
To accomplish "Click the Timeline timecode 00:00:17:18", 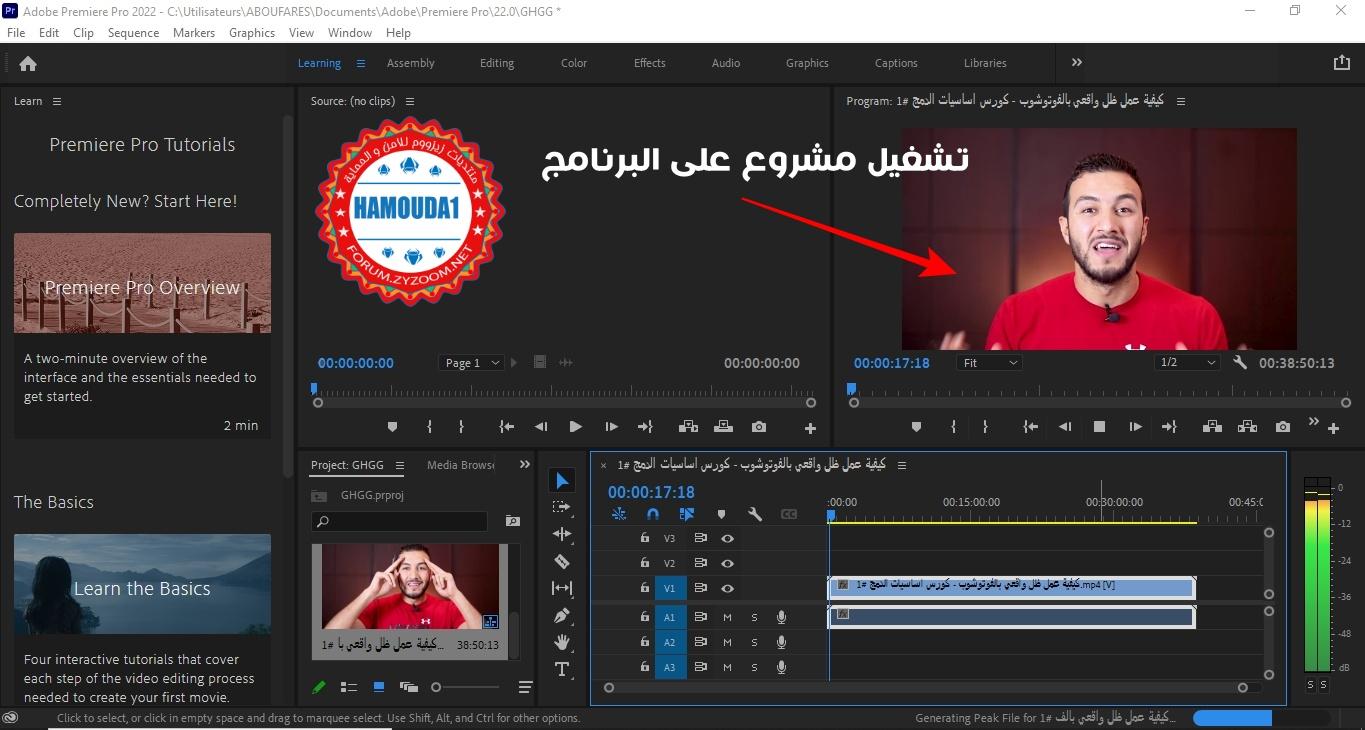I will pyautogui.click(x=651, y=492).
